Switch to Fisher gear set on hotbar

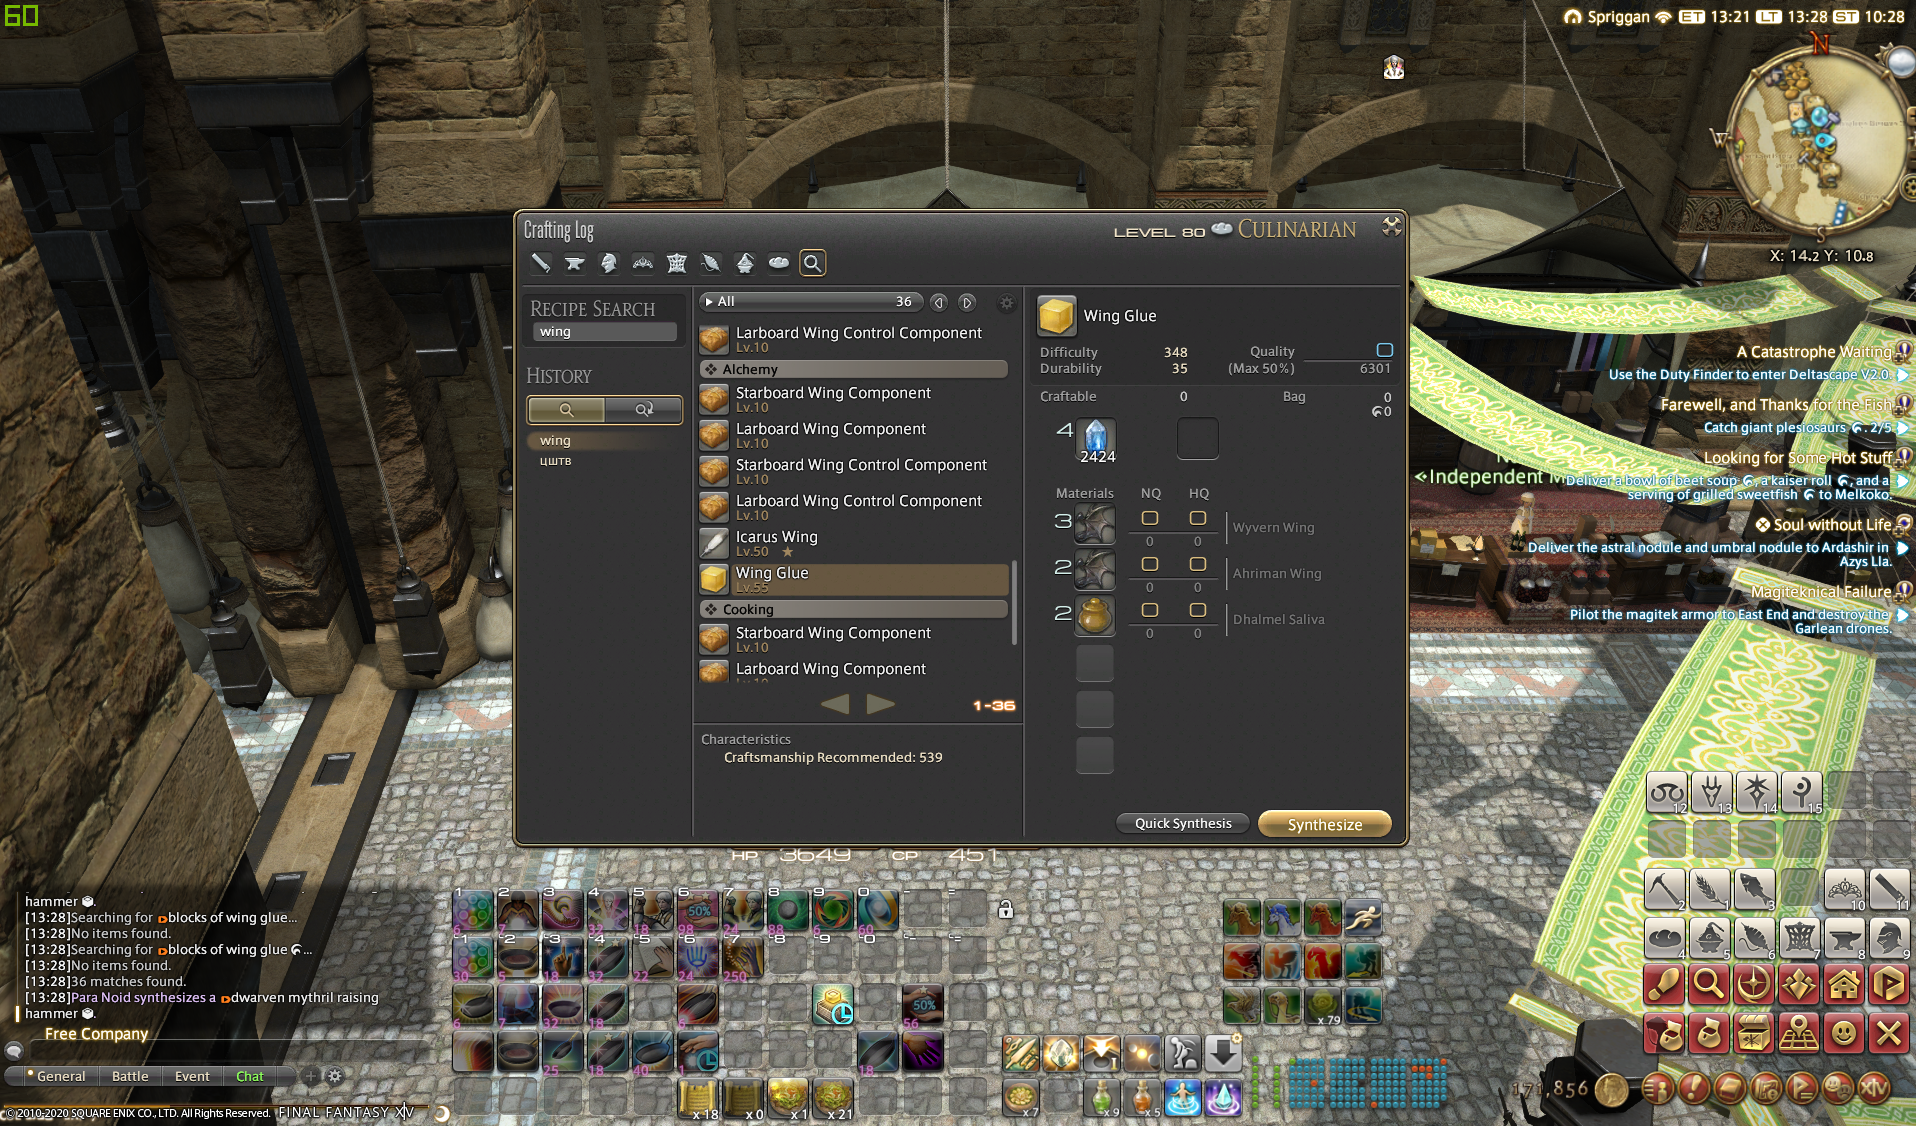point(1755,888)
